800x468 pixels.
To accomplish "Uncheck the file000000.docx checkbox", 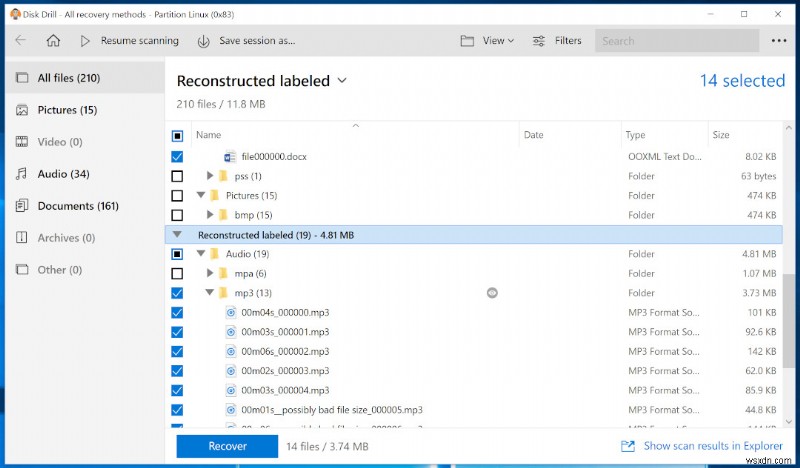I will tap(177, 157).
